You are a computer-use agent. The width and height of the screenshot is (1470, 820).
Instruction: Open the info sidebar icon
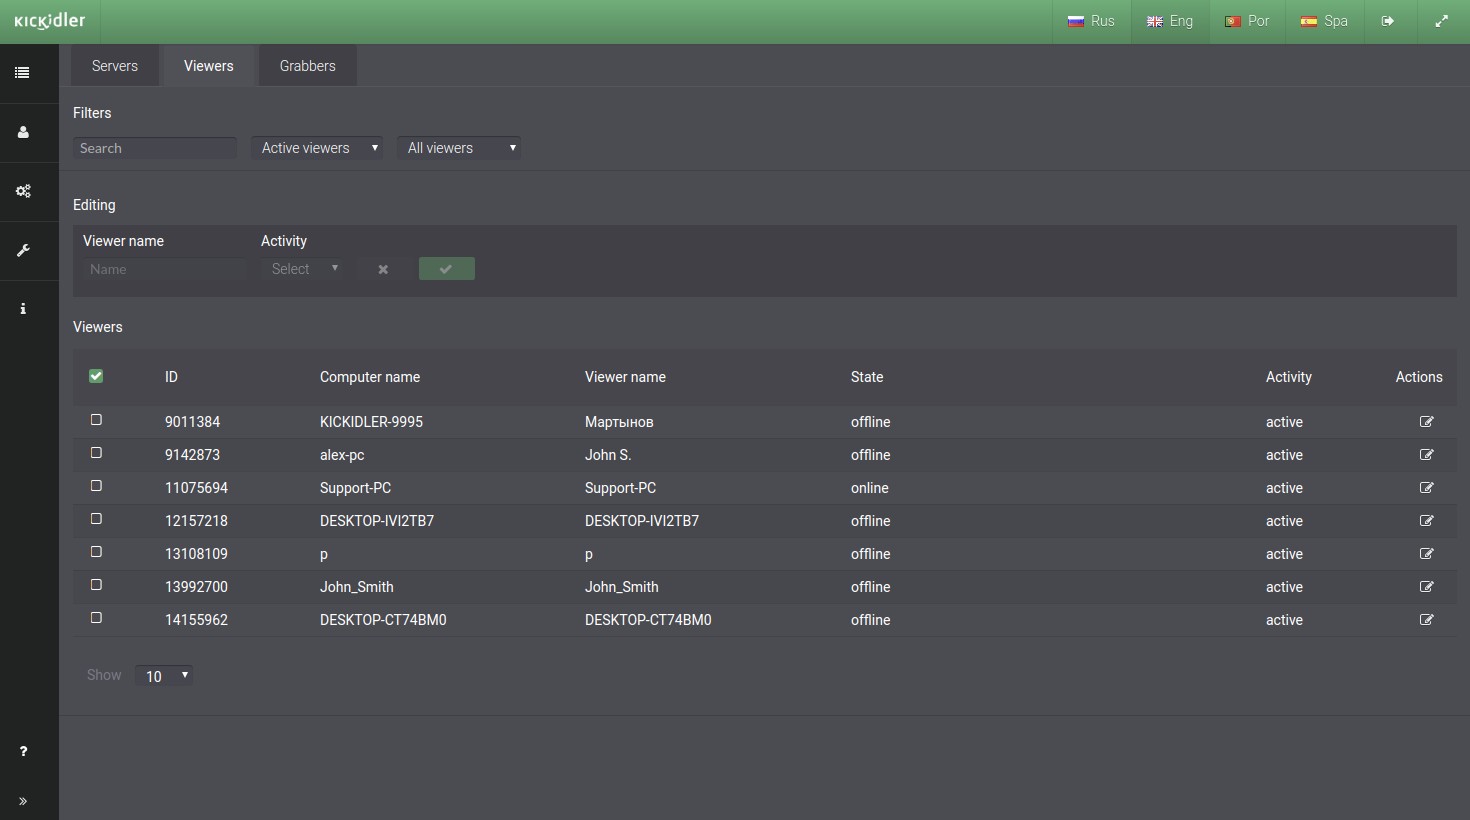point(23,309)
